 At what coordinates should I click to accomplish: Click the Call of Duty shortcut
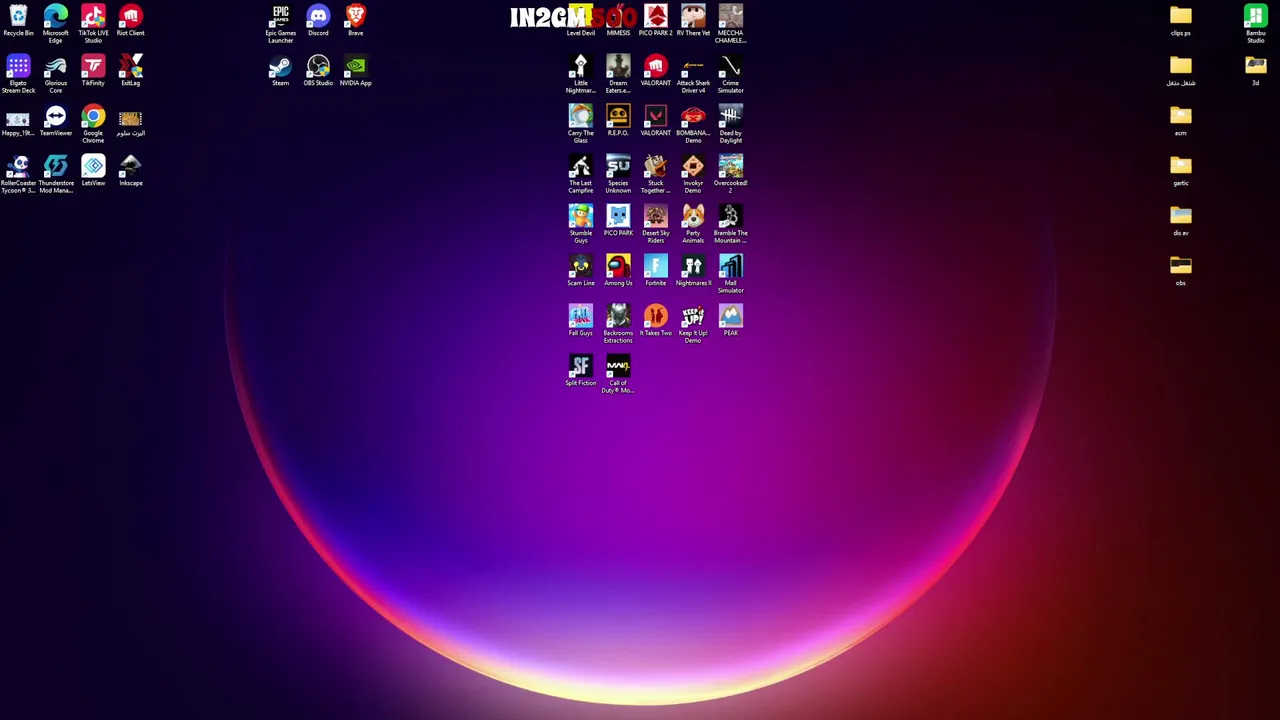tap(618, 366)
